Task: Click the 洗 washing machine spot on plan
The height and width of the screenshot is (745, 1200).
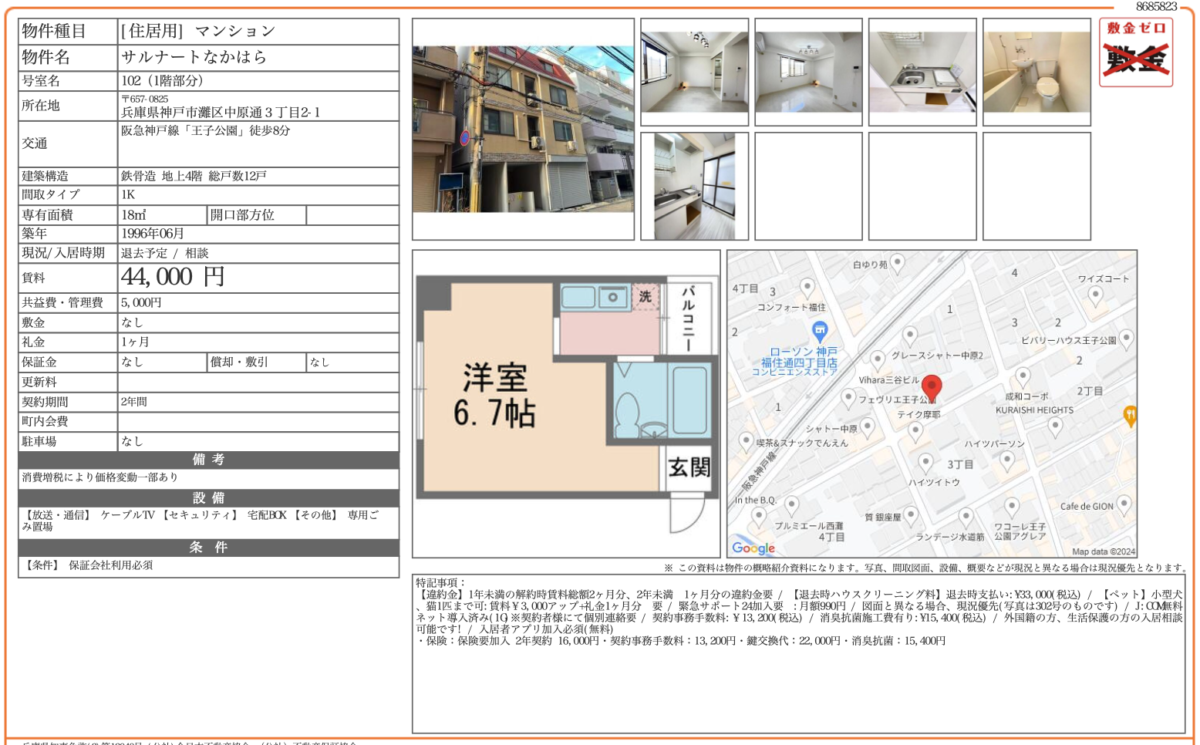Action: click(645, 297)
